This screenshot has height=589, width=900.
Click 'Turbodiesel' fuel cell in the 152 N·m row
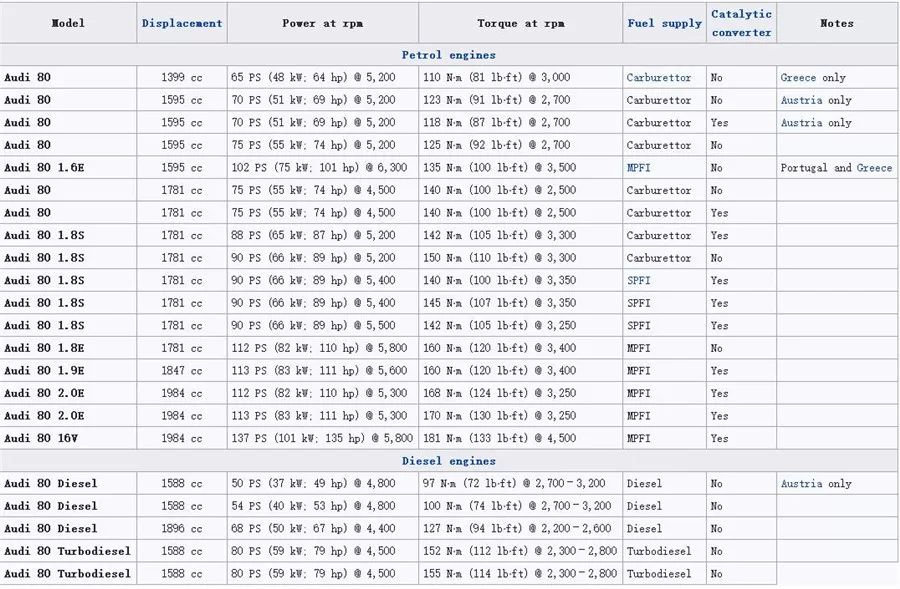(x=664, y=551)
